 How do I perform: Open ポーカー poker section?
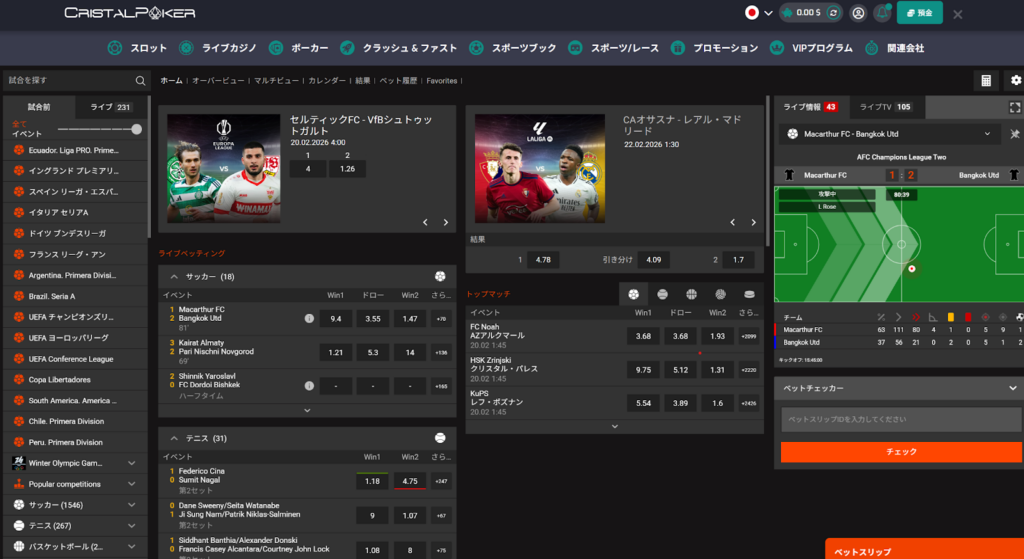(x=298, y=48)
